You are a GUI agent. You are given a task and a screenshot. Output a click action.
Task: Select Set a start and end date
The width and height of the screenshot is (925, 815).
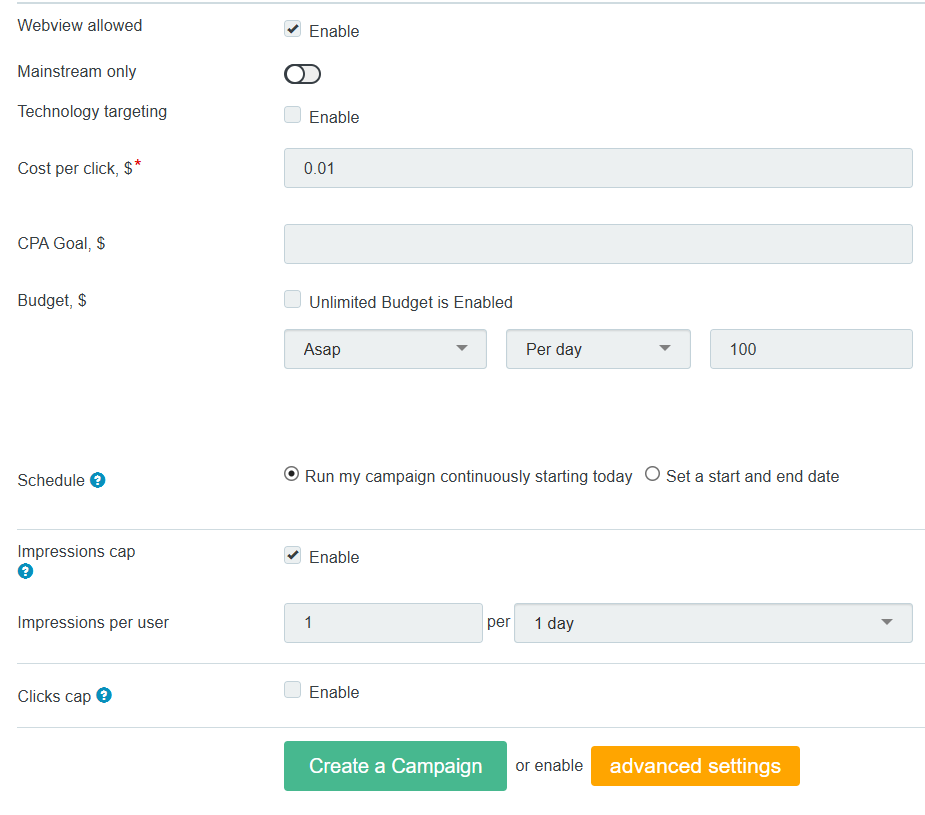(653, 475)
